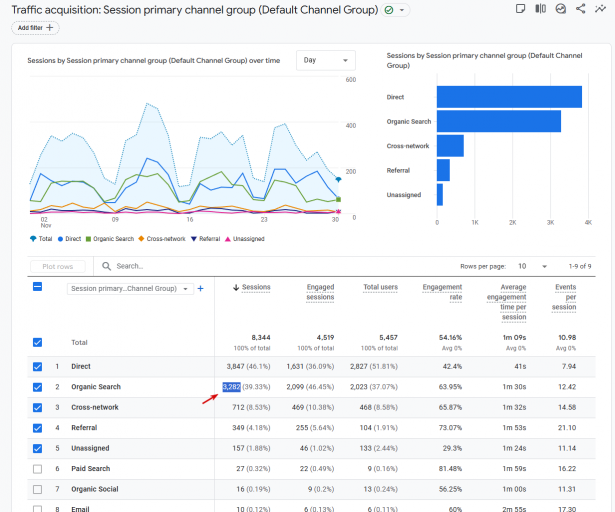
Task: Expand the Rows per page dropdown
Action: click(532, 267)
